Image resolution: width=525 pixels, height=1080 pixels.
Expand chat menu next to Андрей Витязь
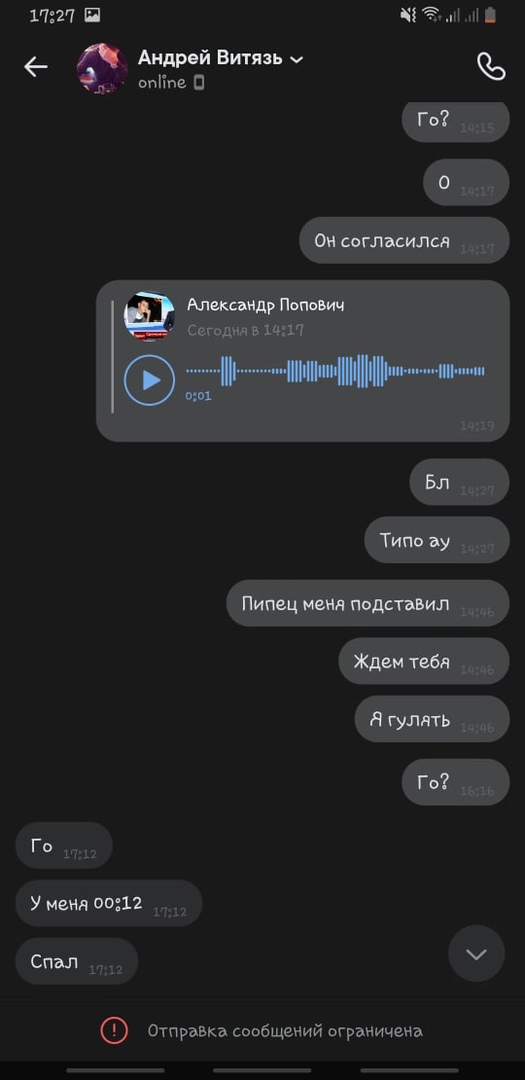pos(296,60)
